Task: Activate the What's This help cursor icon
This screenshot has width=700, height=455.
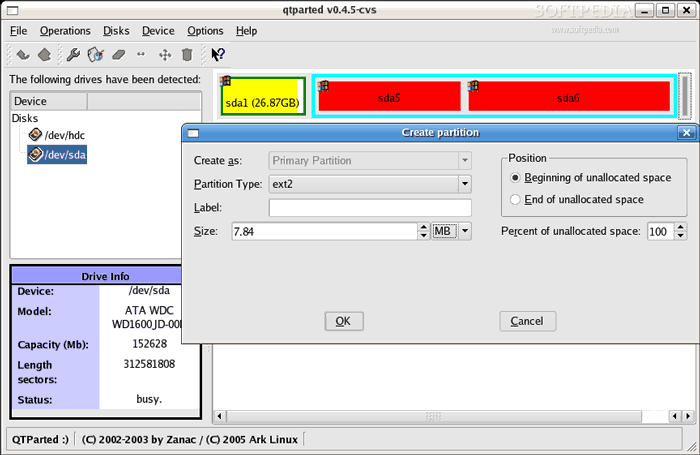Action: point(218,54)
